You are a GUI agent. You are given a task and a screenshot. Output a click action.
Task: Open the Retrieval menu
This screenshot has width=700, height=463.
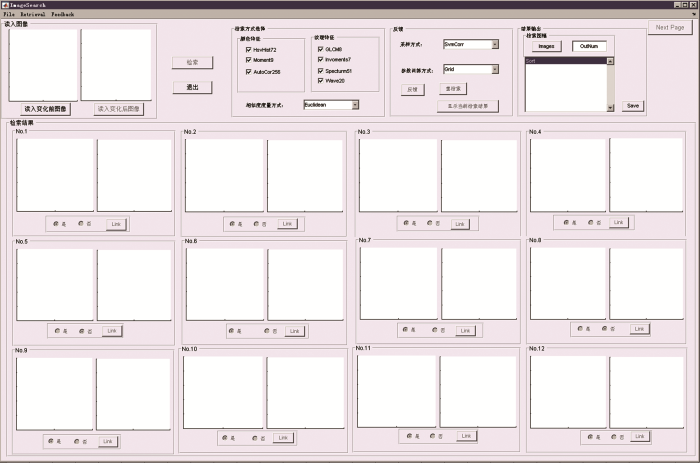click(x=33, y=14)
